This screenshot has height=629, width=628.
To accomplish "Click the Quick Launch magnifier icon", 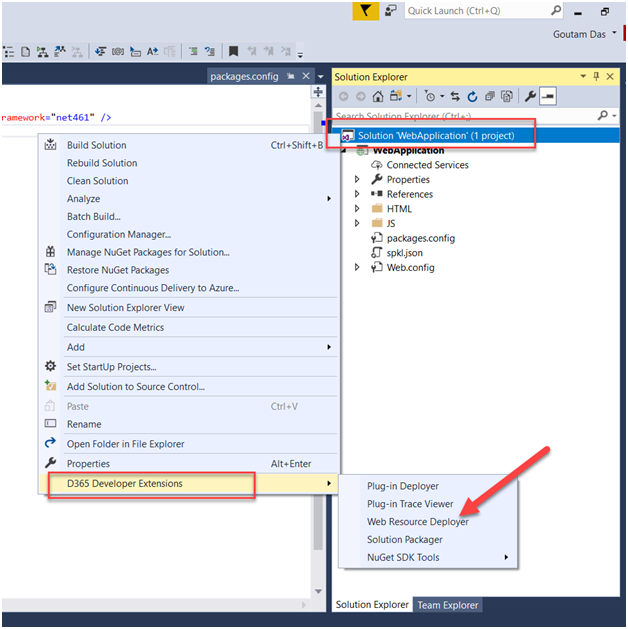I will click(x=555, y=10).
